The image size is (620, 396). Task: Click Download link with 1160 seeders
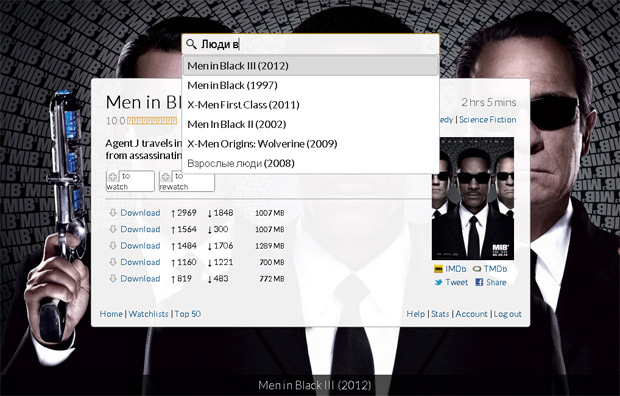(x=140, y=262)
